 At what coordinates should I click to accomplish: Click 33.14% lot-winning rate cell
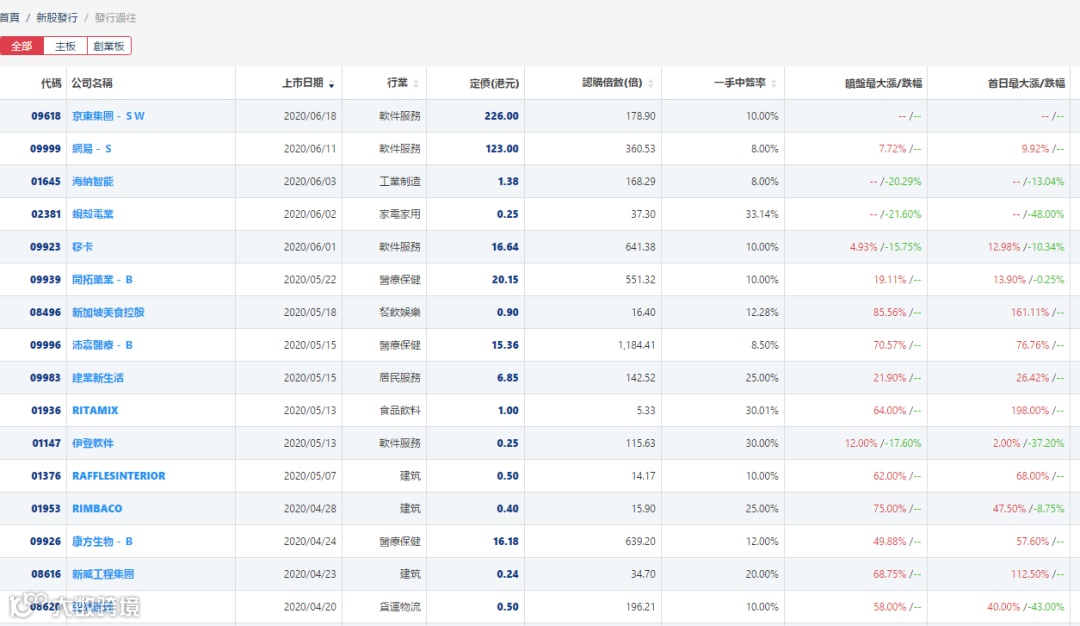tap(762, 214)
